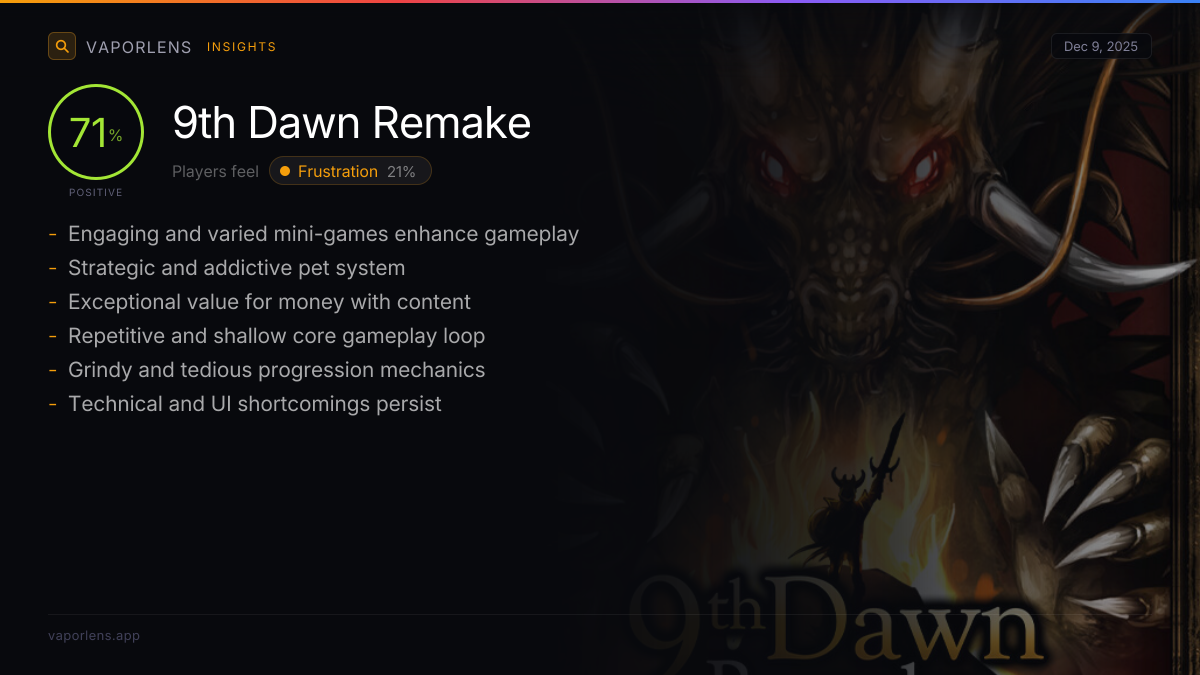Click the Frustration 21% pill

[x=350, y=171]
